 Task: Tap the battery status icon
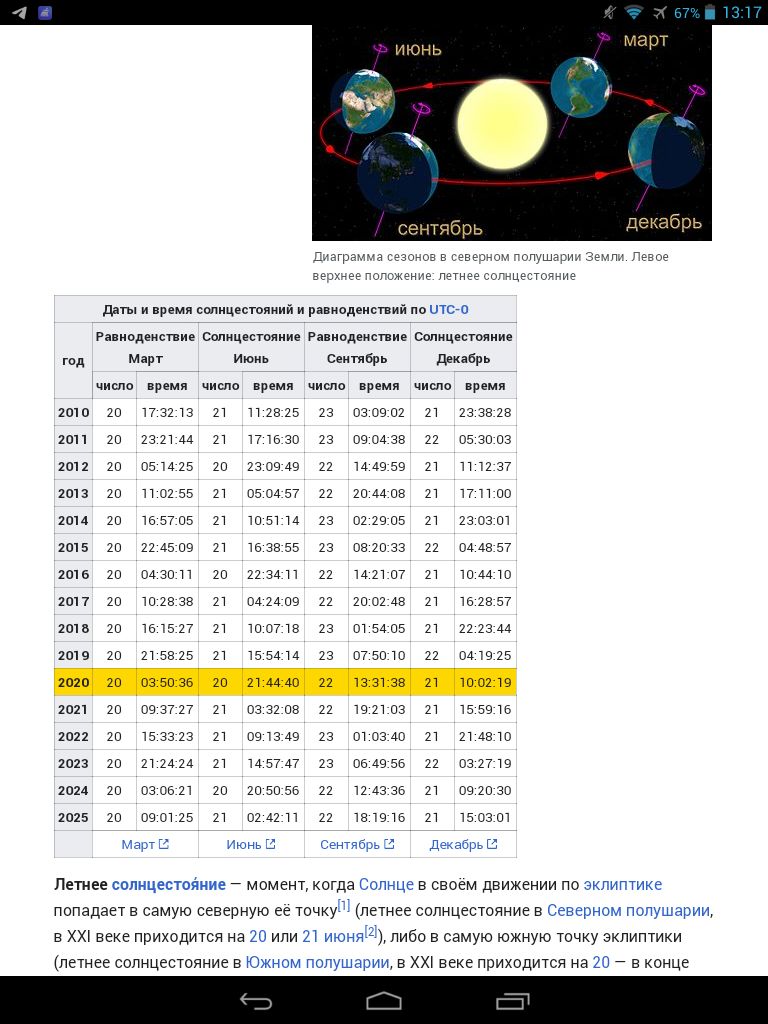711,12
